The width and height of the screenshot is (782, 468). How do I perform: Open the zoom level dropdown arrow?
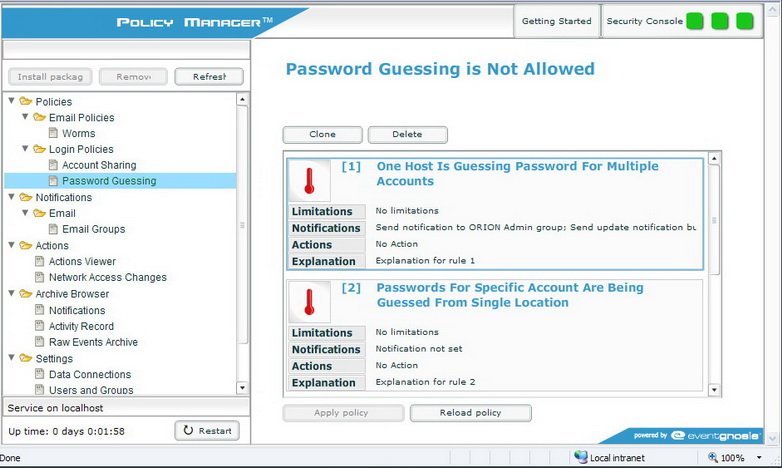point(759,458)
